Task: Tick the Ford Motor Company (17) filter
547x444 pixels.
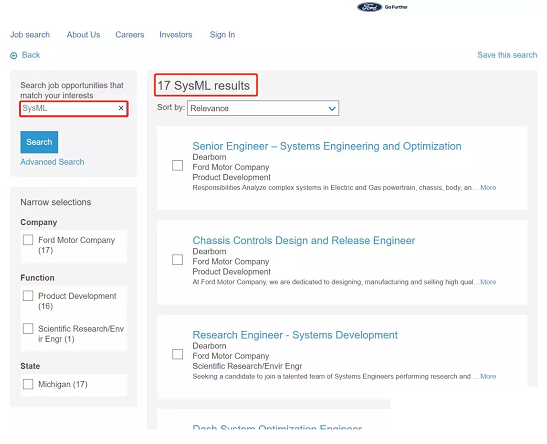Action: (x=28, y=240)
